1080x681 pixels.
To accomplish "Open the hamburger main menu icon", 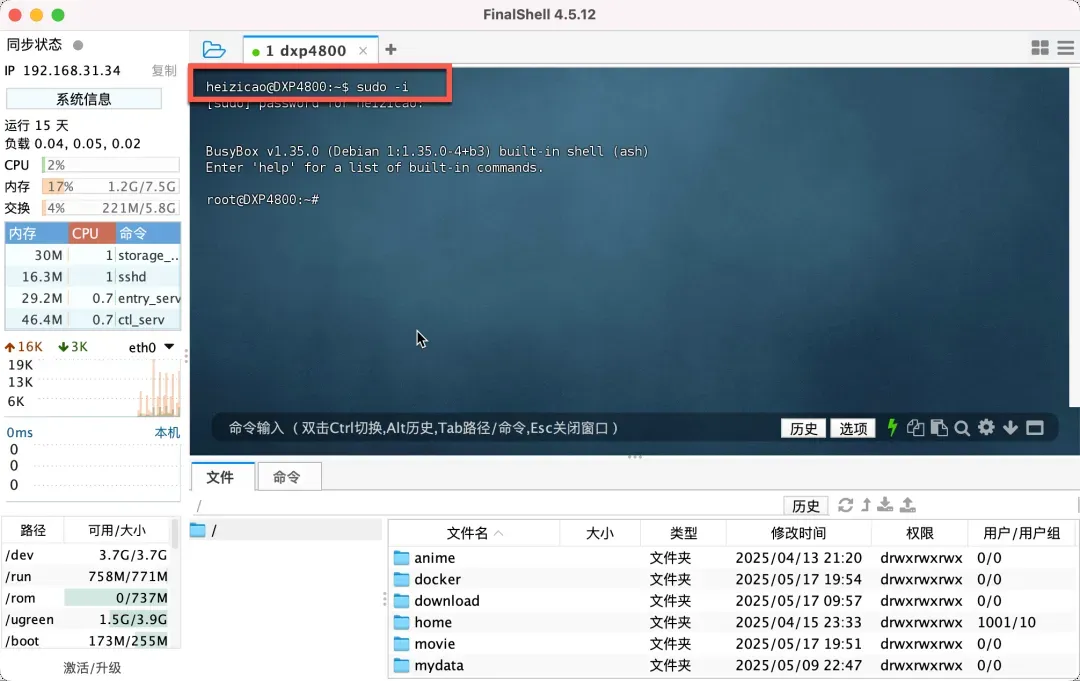I will (x=1066, y=48).
